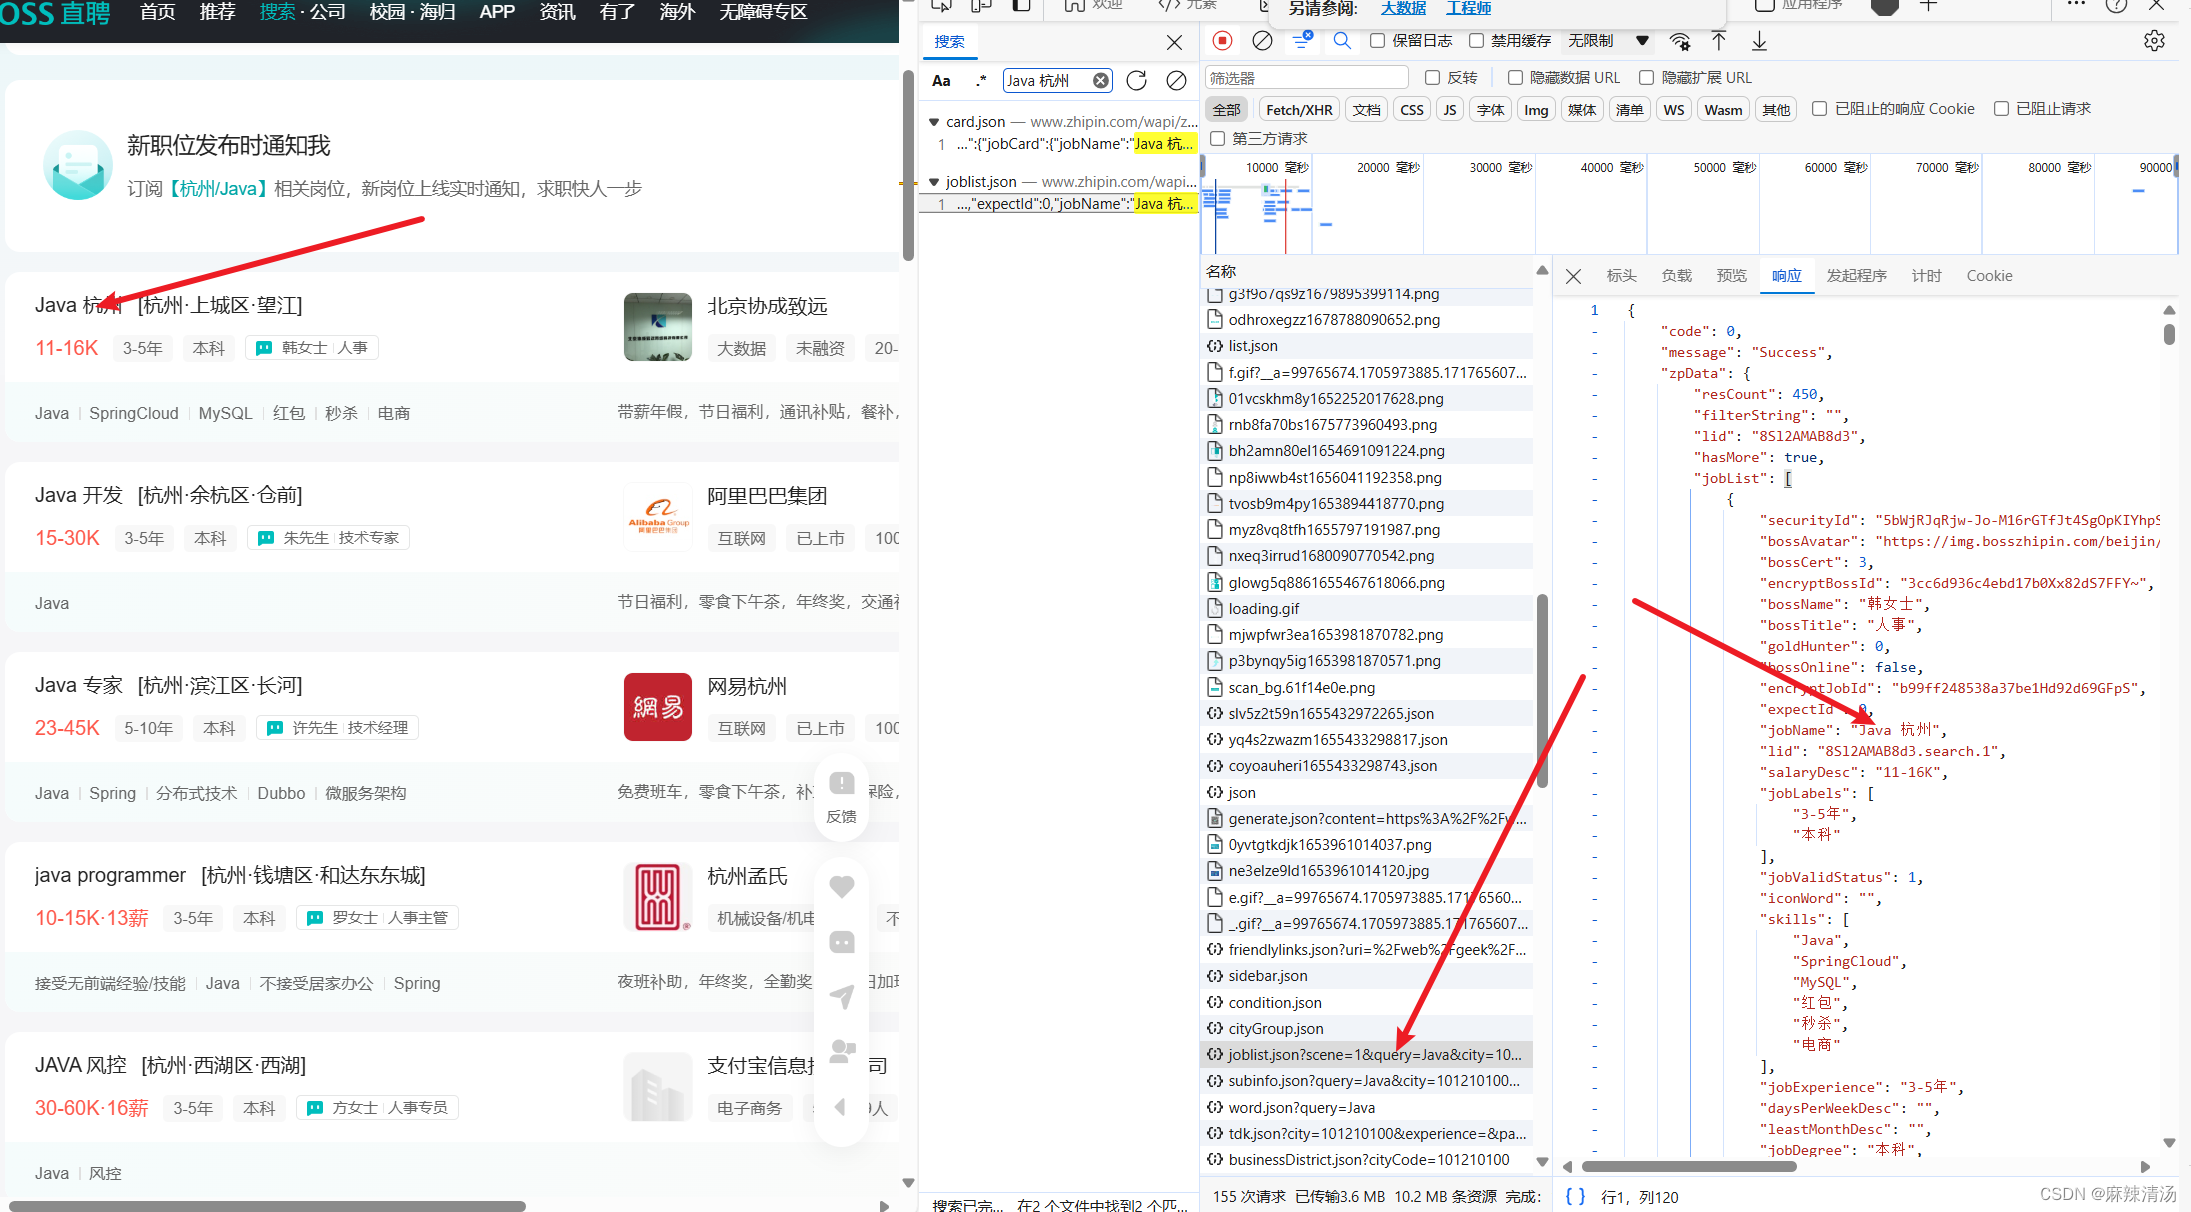
Task: Click the paper plane sidebar icon
Action: tap(842, 996)
